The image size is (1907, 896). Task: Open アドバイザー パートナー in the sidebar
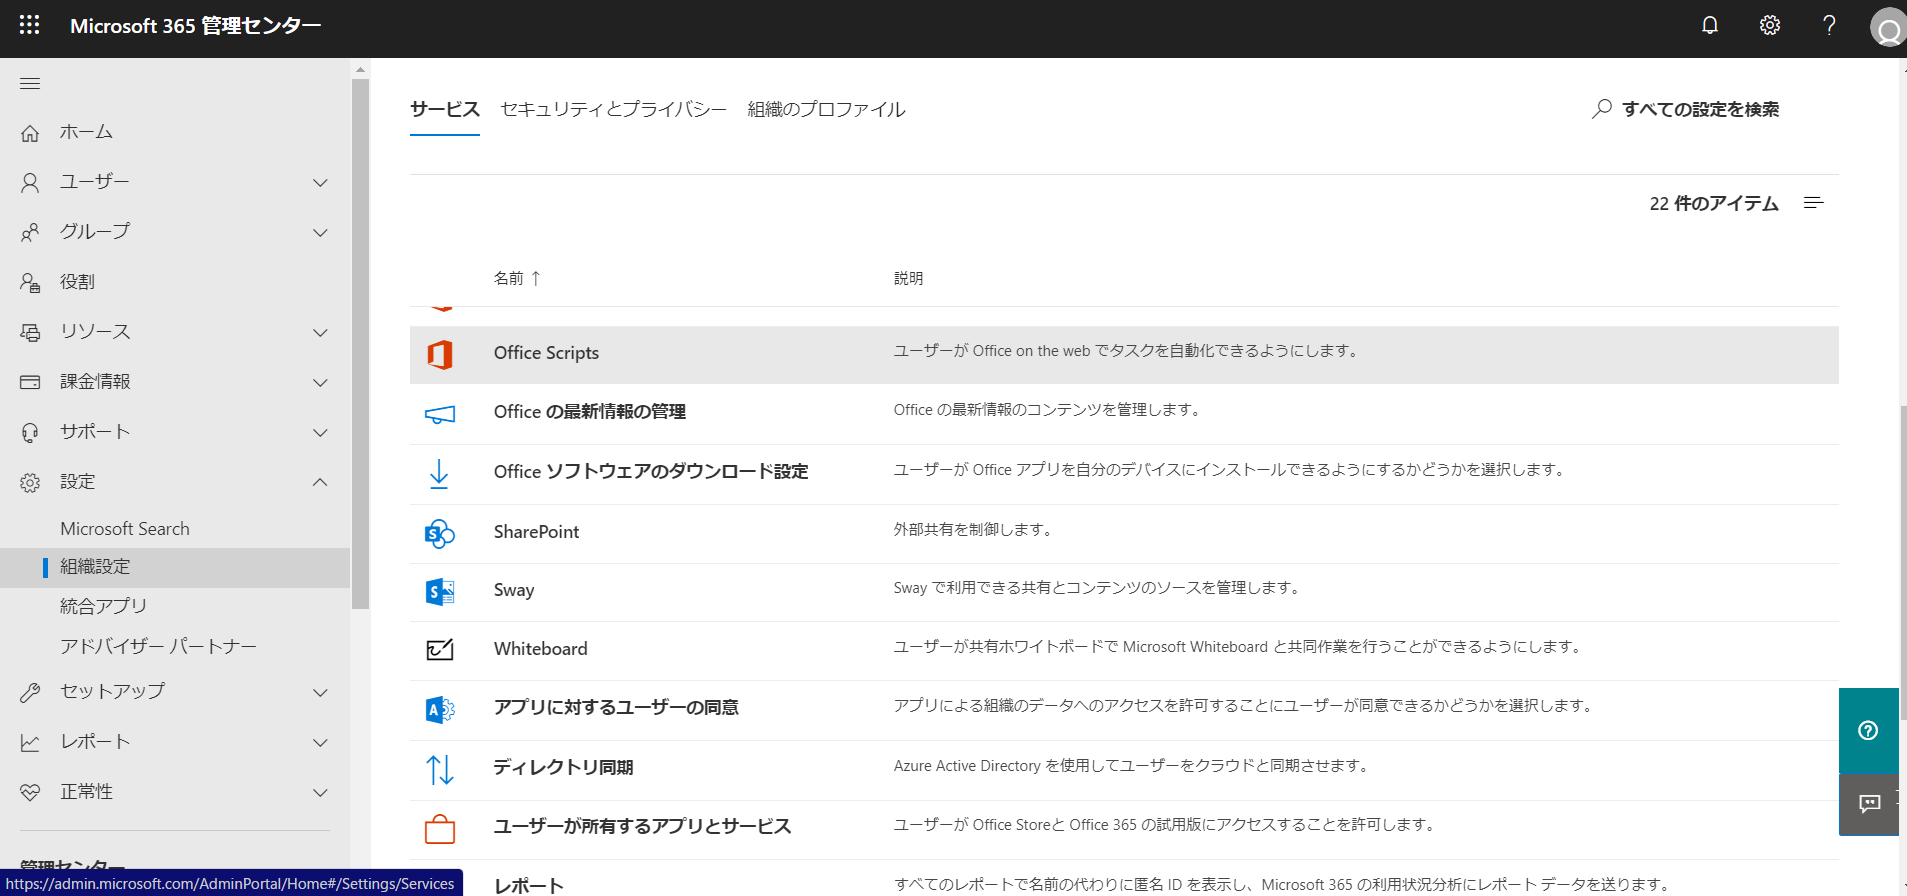point(158,646)
